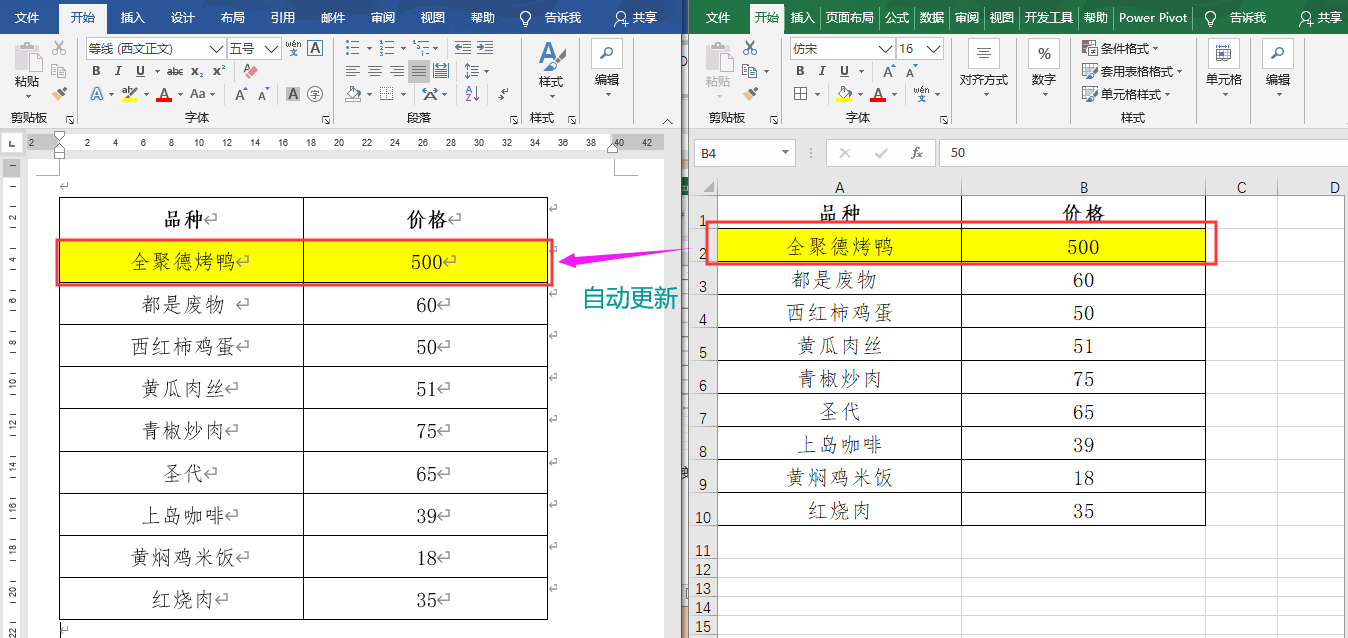This screenshot has height=638, width=1348.
Task: Click Shrink Font icon in Word ribbon
Action: [263, 94]
